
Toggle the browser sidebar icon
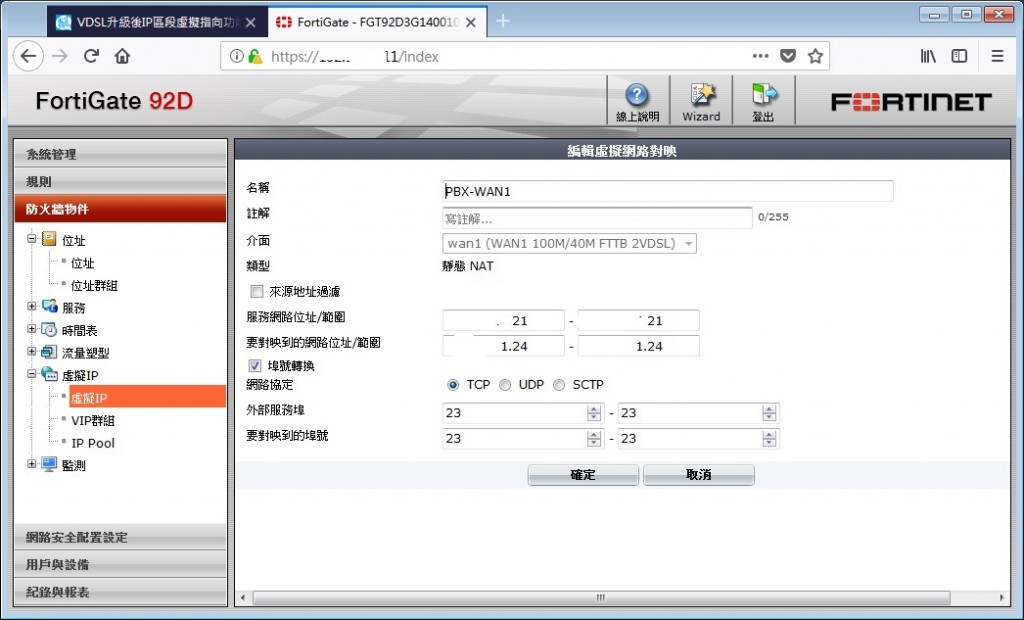959,56
